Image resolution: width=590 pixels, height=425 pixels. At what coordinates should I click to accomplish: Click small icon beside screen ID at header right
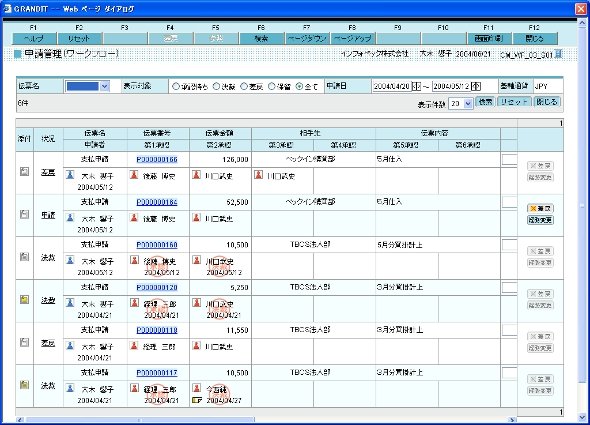point(558,54)
